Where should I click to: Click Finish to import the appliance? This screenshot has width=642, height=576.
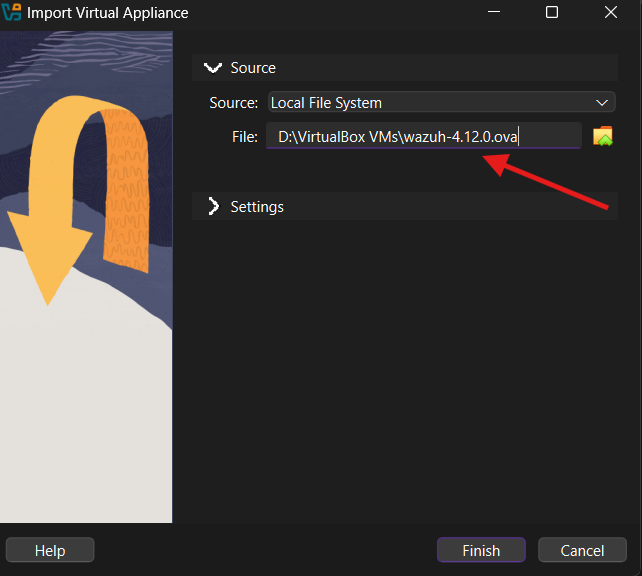pos(481,550)
